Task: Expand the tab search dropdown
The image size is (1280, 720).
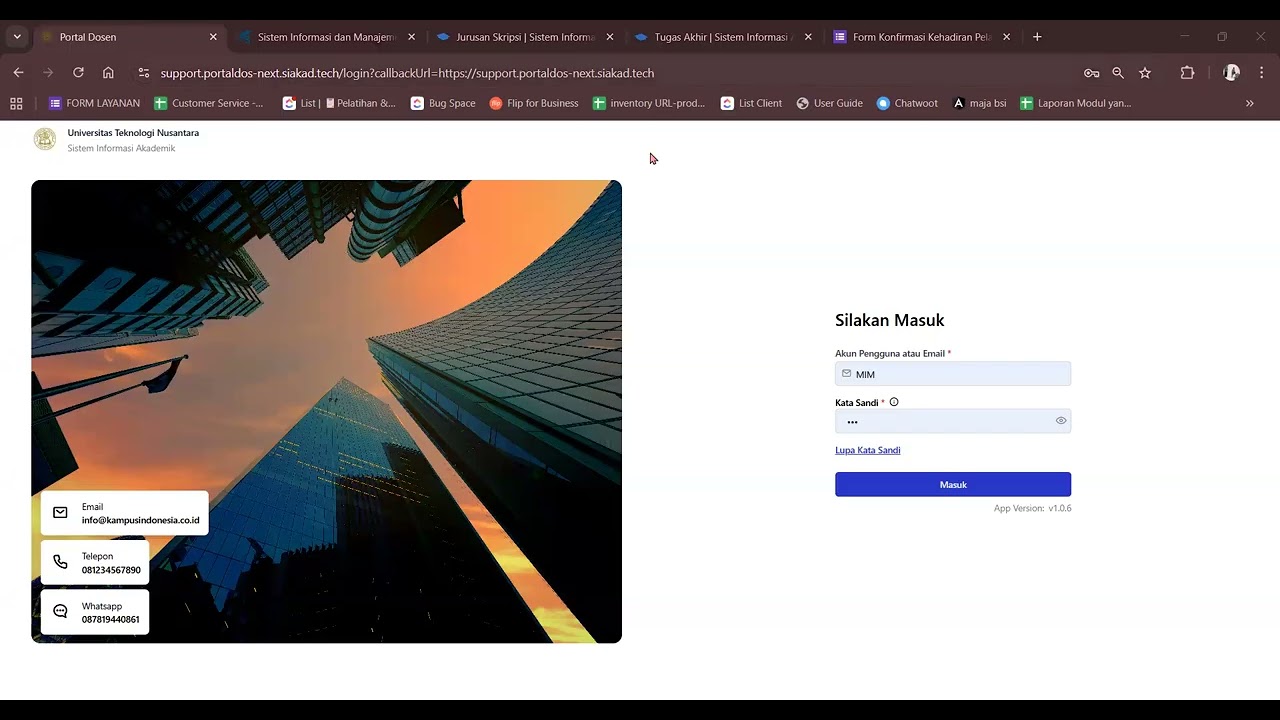Action: pyautogui.click(x=17, y=37)
